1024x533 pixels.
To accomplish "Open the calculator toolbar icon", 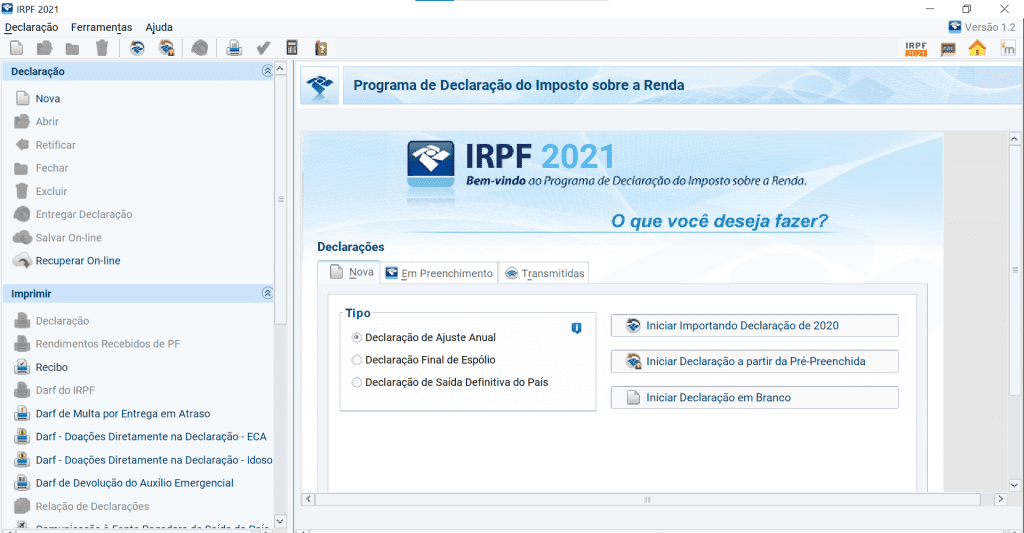I will tap(292, 48).
